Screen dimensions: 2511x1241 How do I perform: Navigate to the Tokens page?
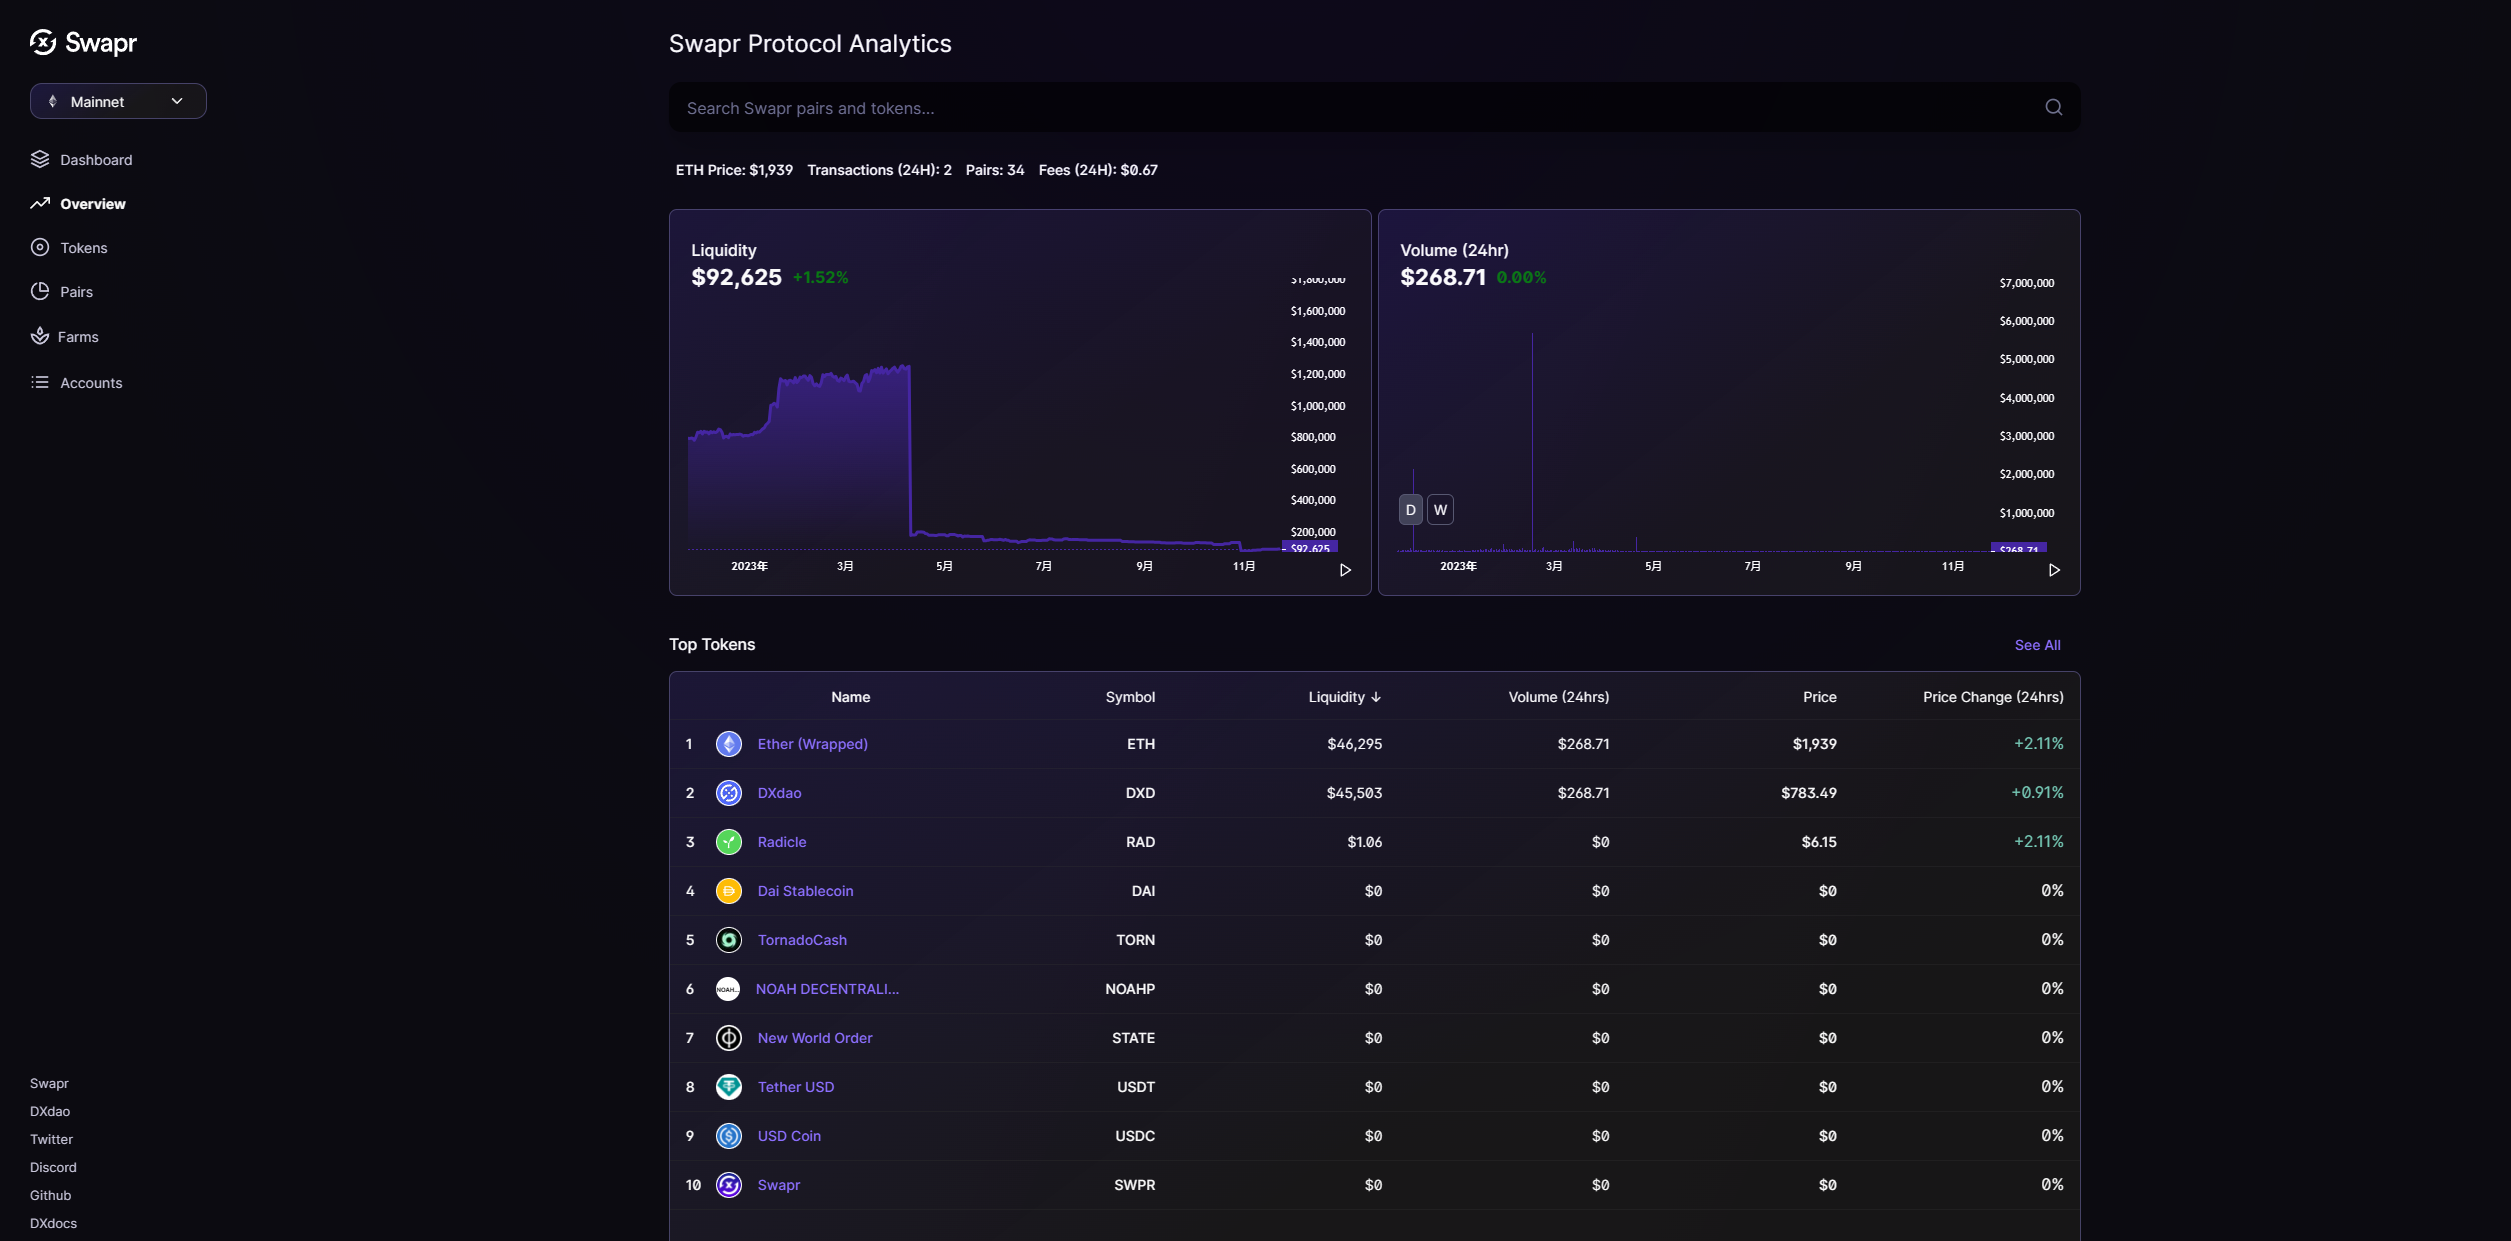click(84, 248)
